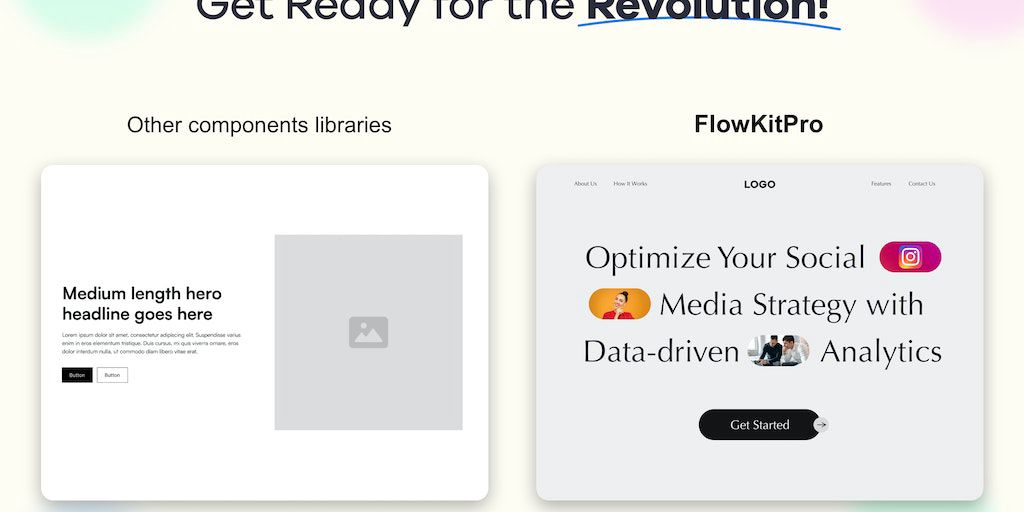Viewport: 1024px width, 512px height.
Task: Click the image placeholder icon
Action: click(x=368, y=332)
